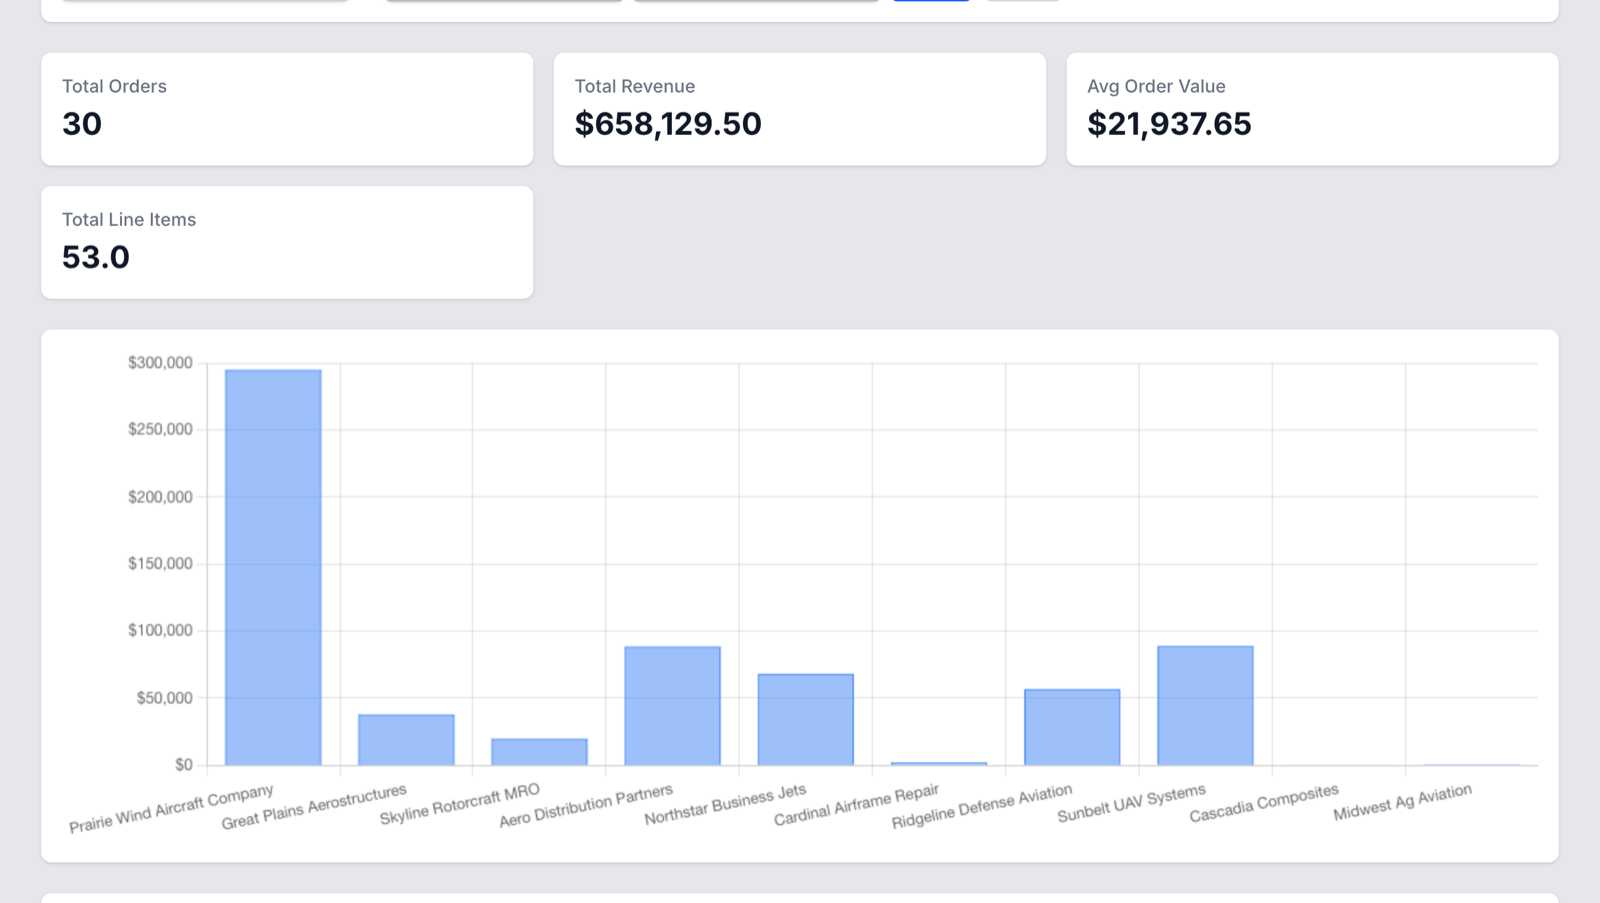Click the thin Cardinal Airframe Repair bar
Image resolution: width=1600 pixels, height=903 pixels.
click(939, 764)
